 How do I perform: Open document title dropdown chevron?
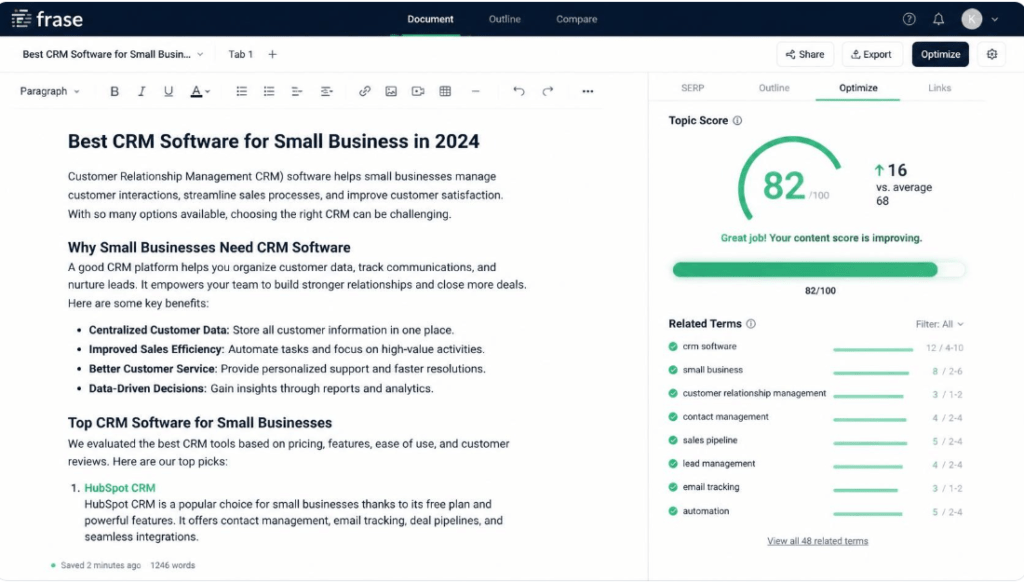pyautogui.click(x=200, y=54)
